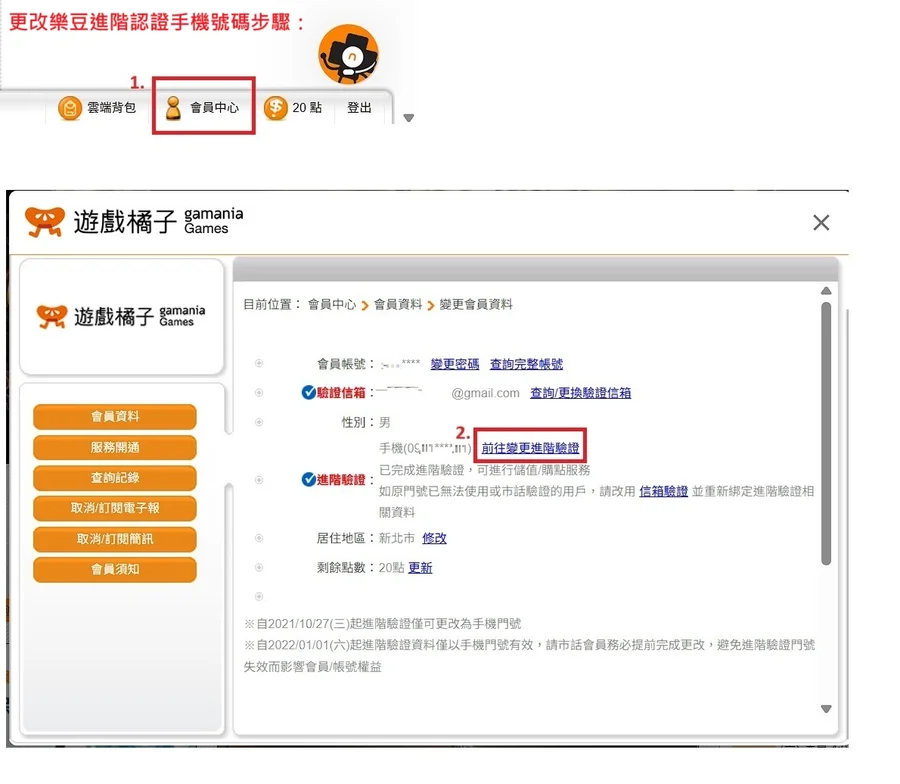900x784 pixels.
Task: Click the 信箱驗證 link
Action: [663, 491]
